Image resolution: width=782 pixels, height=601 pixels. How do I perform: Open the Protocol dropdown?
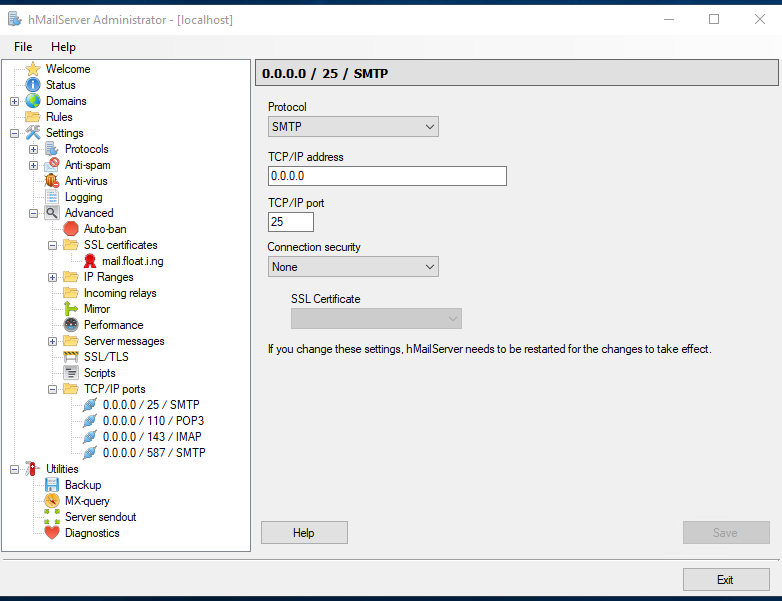pos(353,127)
